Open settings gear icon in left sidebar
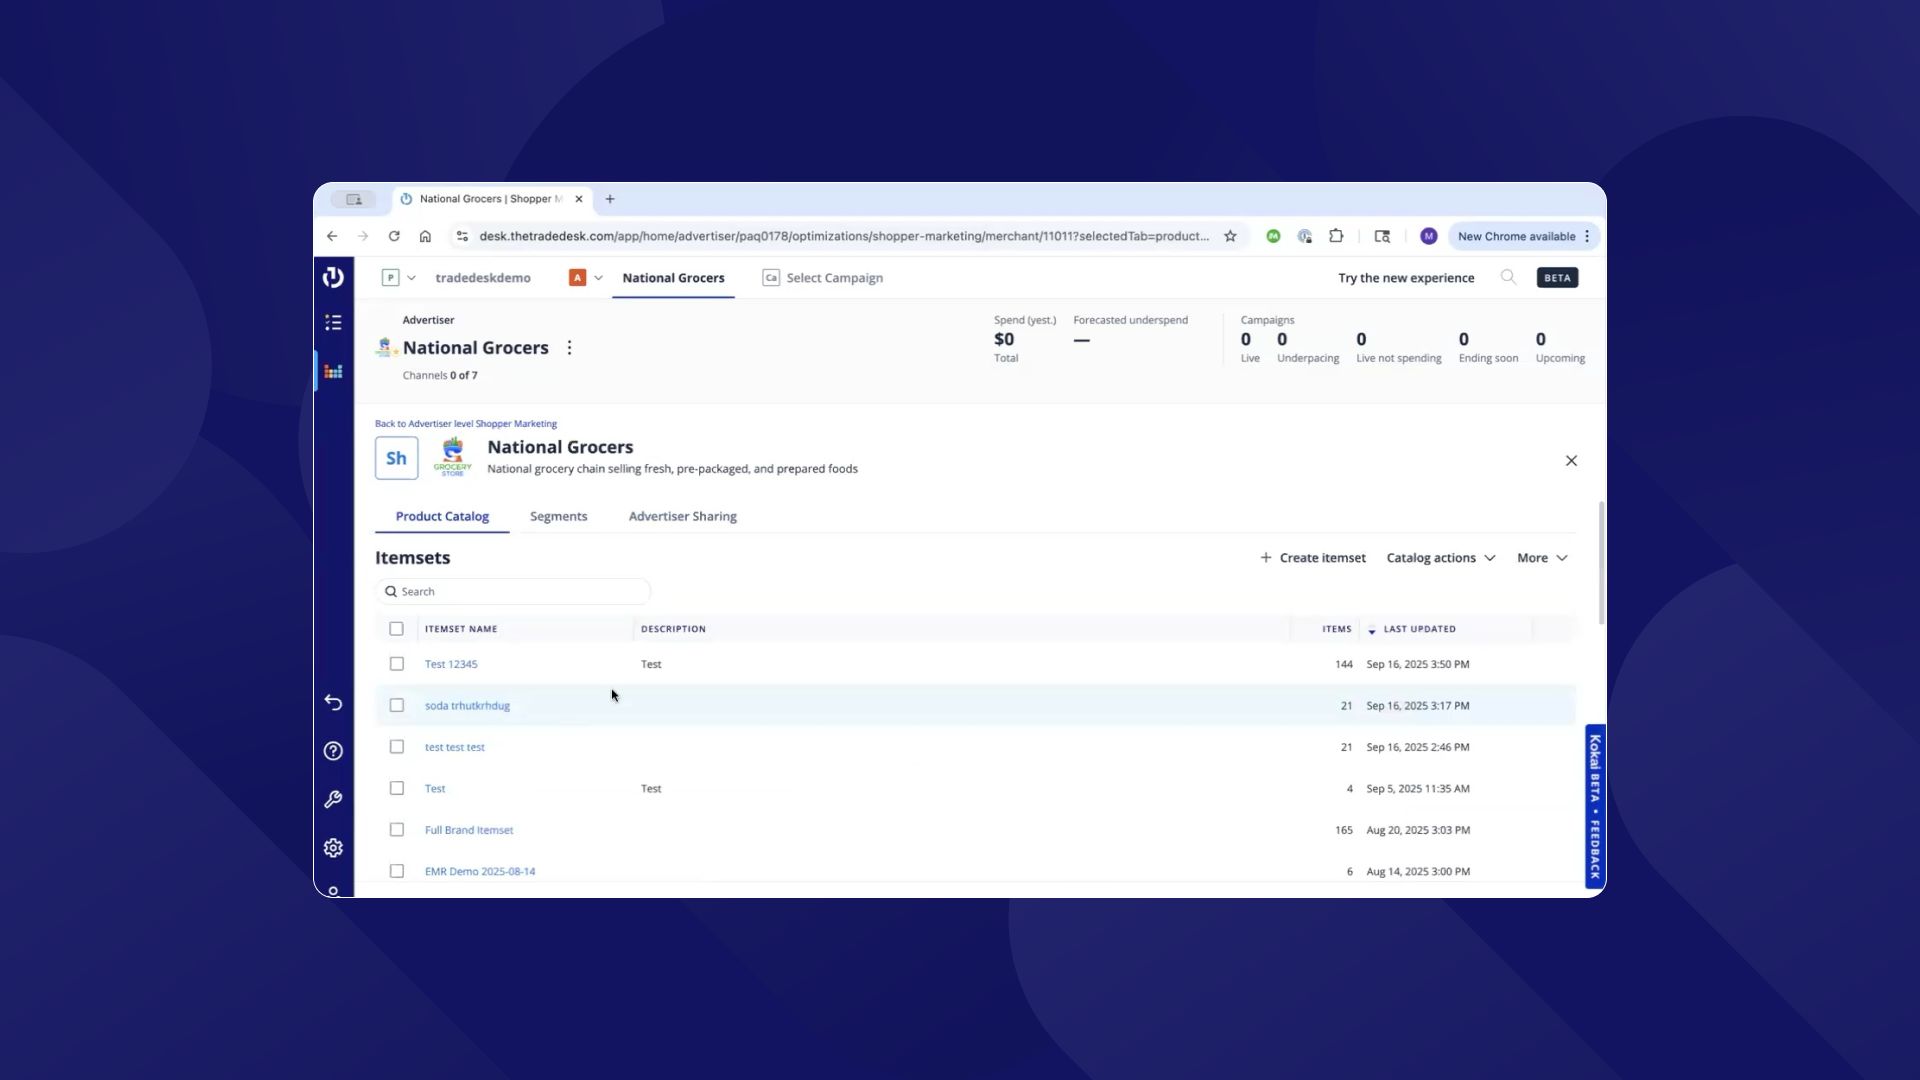1920x1080 pixels. (x=333, y=848)
